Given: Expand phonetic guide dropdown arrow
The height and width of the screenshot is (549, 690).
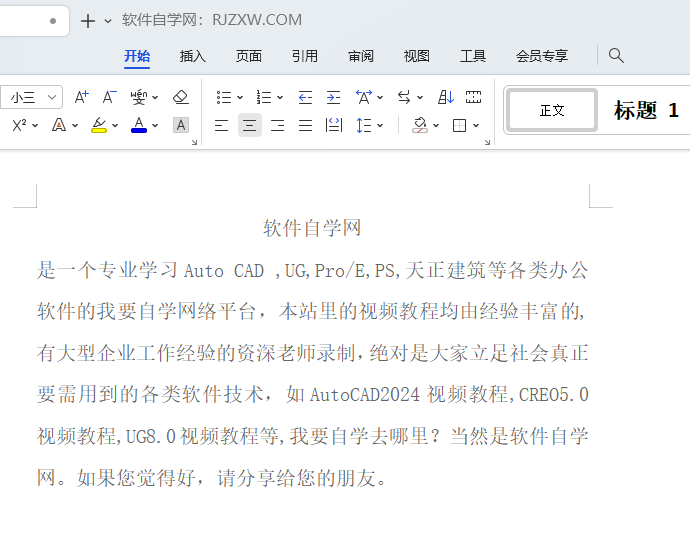Looking at the screenshot, I should pyautogui.click(x=155, y=98).
